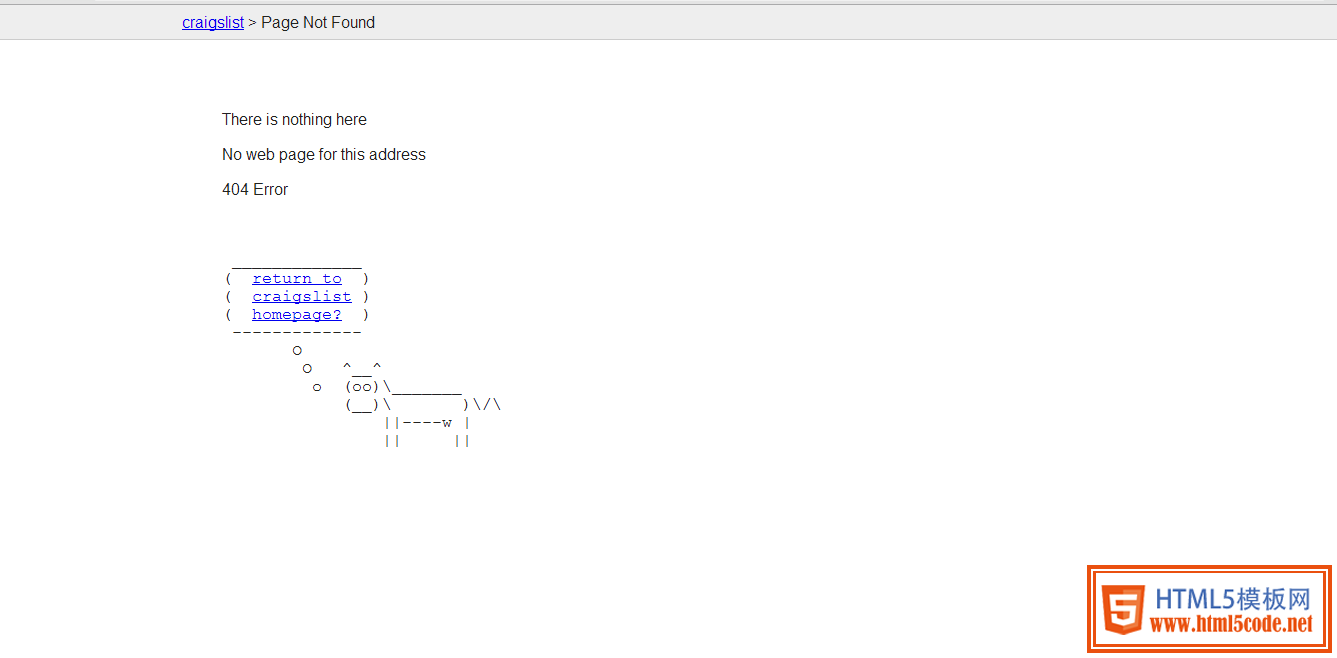Click the "404 Error" text
Viewport: 1337px width, 658px height.
point(255,189)
